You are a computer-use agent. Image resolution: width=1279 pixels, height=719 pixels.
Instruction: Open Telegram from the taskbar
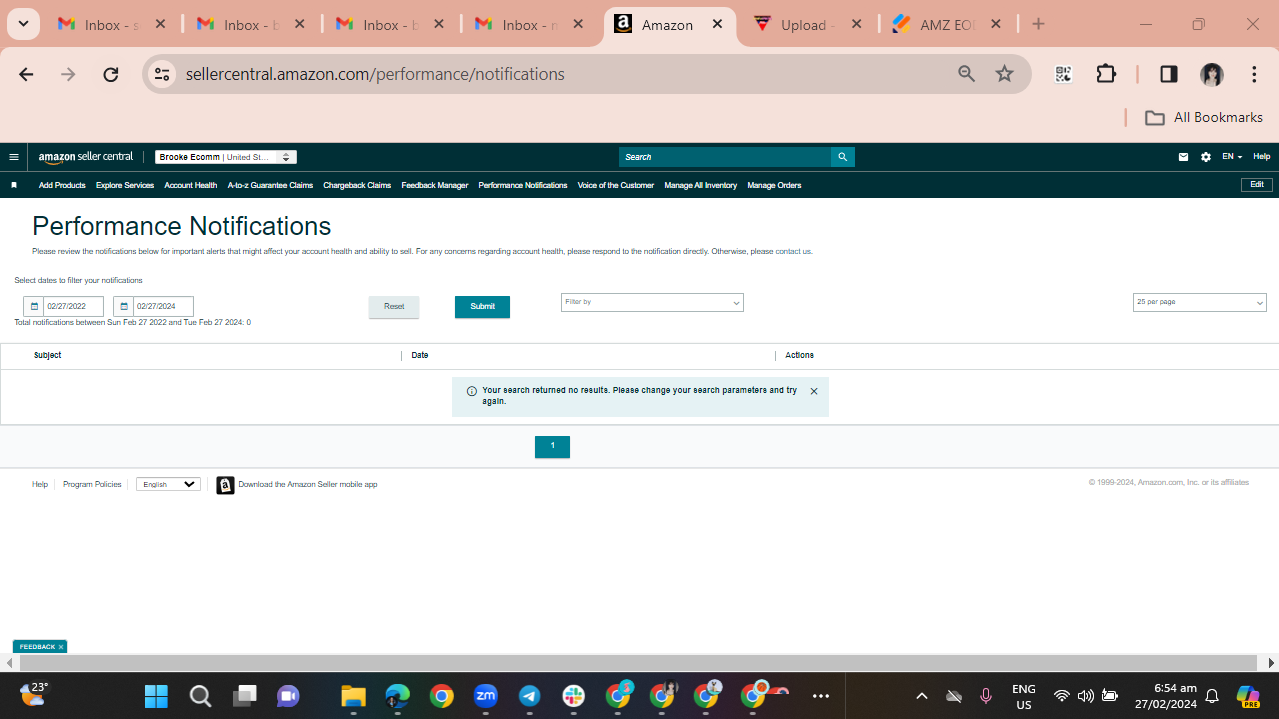click(529, 696)
